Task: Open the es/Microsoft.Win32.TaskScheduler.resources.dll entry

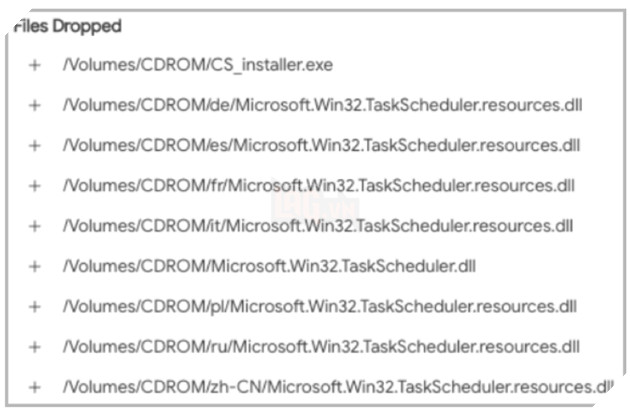Action: pyautogui.click(x=320, y=145)
